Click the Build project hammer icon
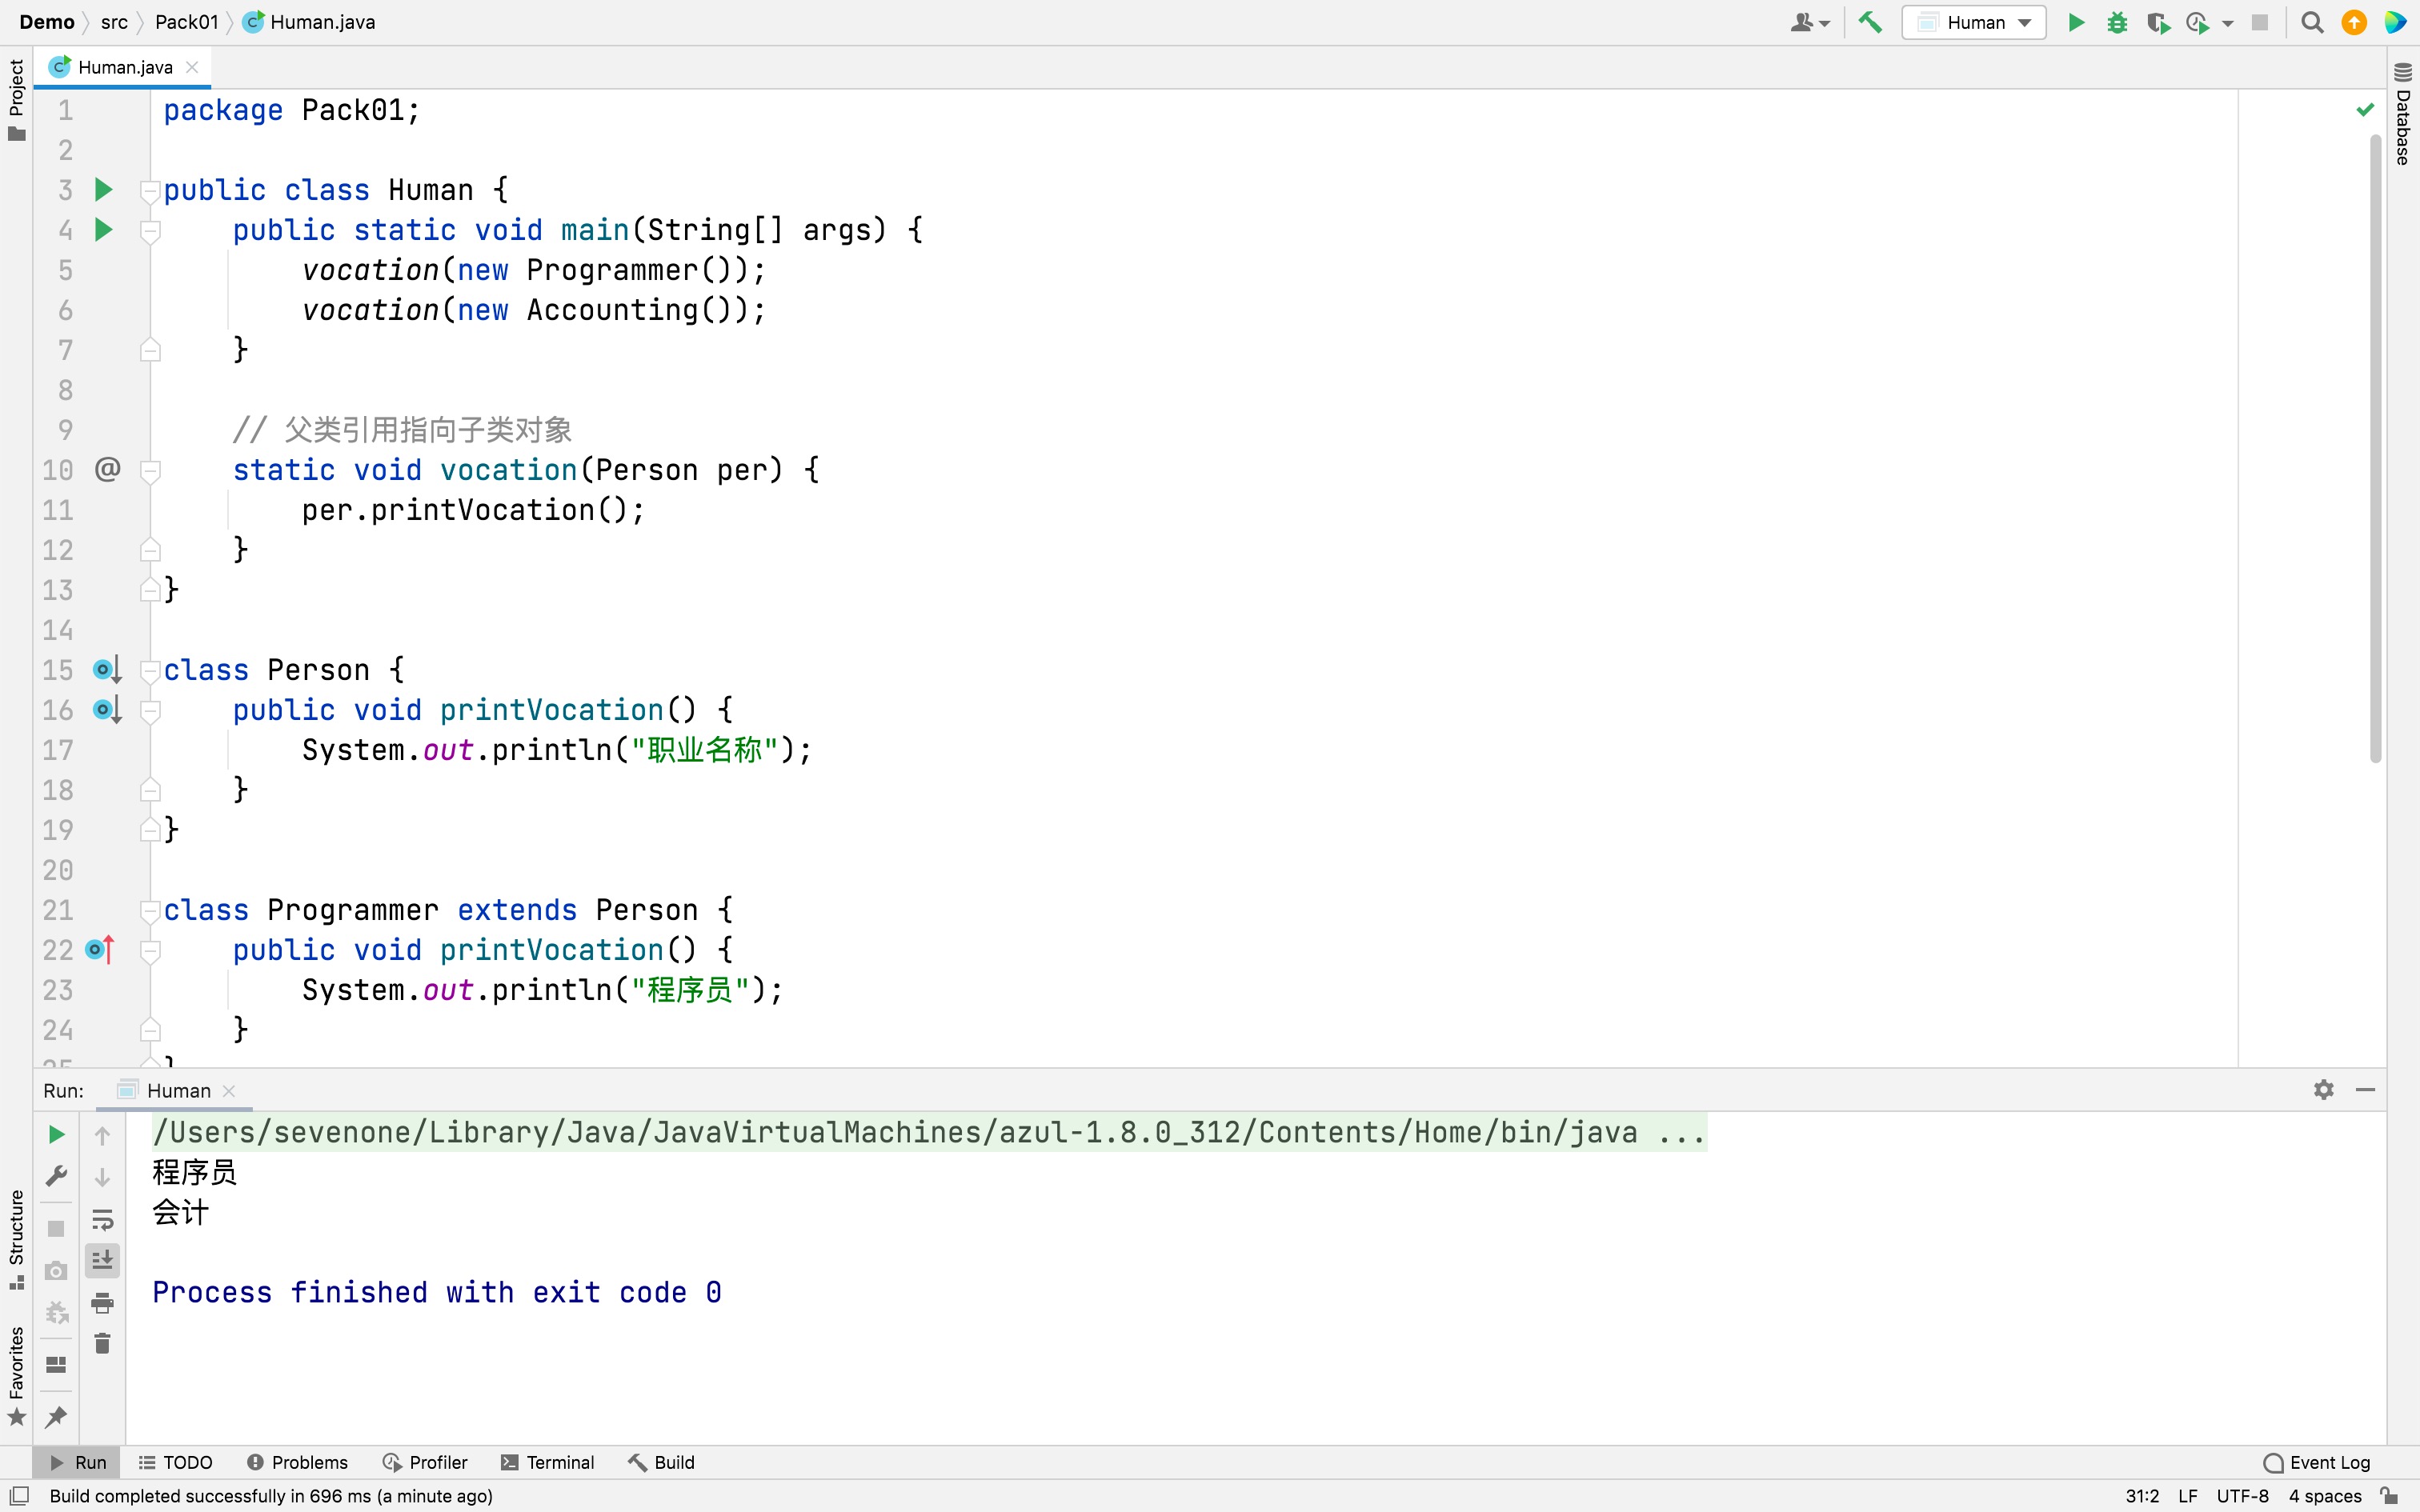This screenshot has width=2420, height=1512. point(1870,22)
